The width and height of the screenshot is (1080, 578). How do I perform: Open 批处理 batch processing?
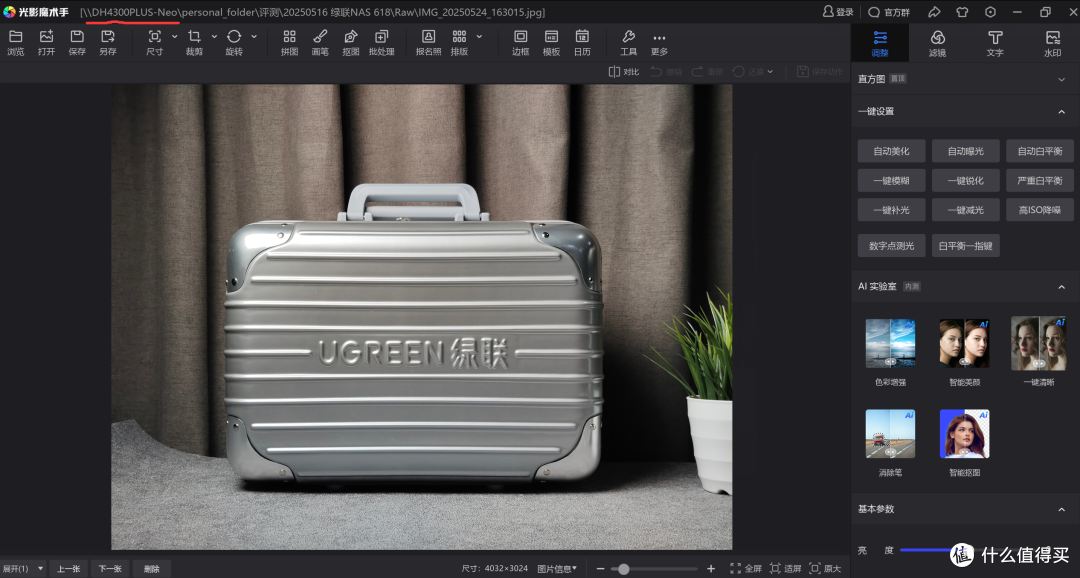click(x=382, y=43)
